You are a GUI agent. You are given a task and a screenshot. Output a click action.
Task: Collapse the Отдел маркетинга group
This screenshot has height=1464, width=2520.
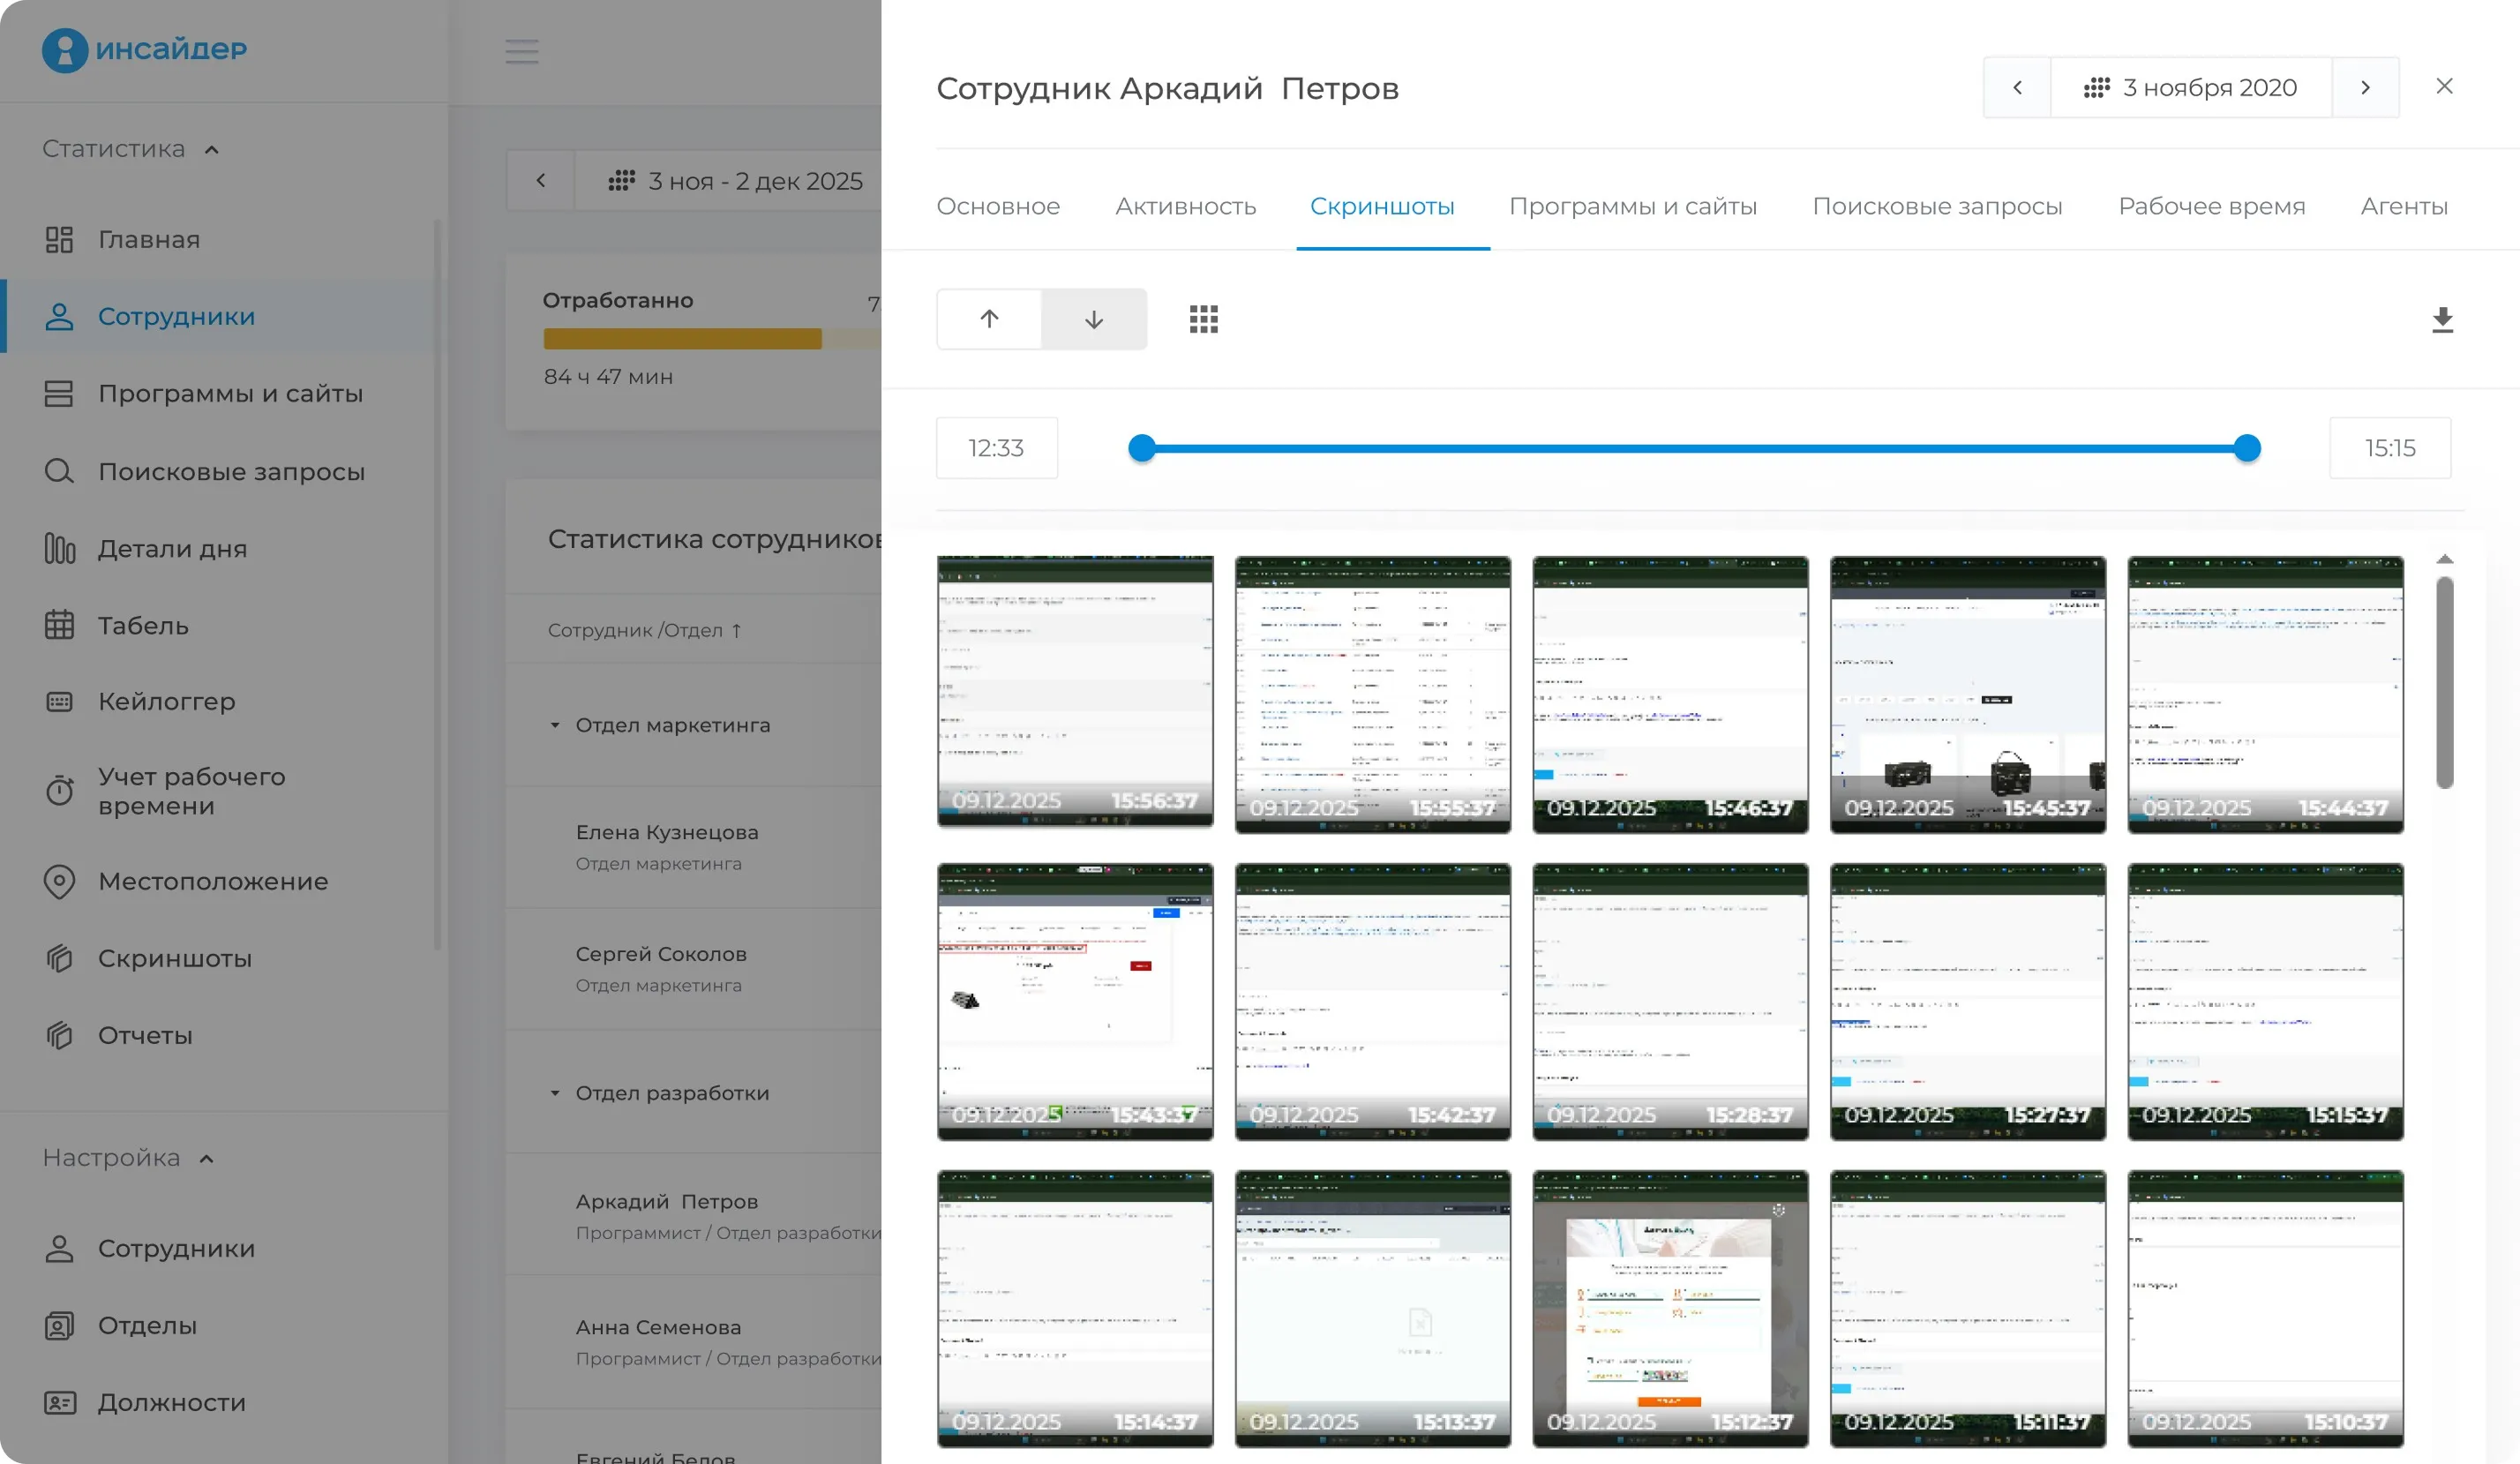tap(555, 725)
